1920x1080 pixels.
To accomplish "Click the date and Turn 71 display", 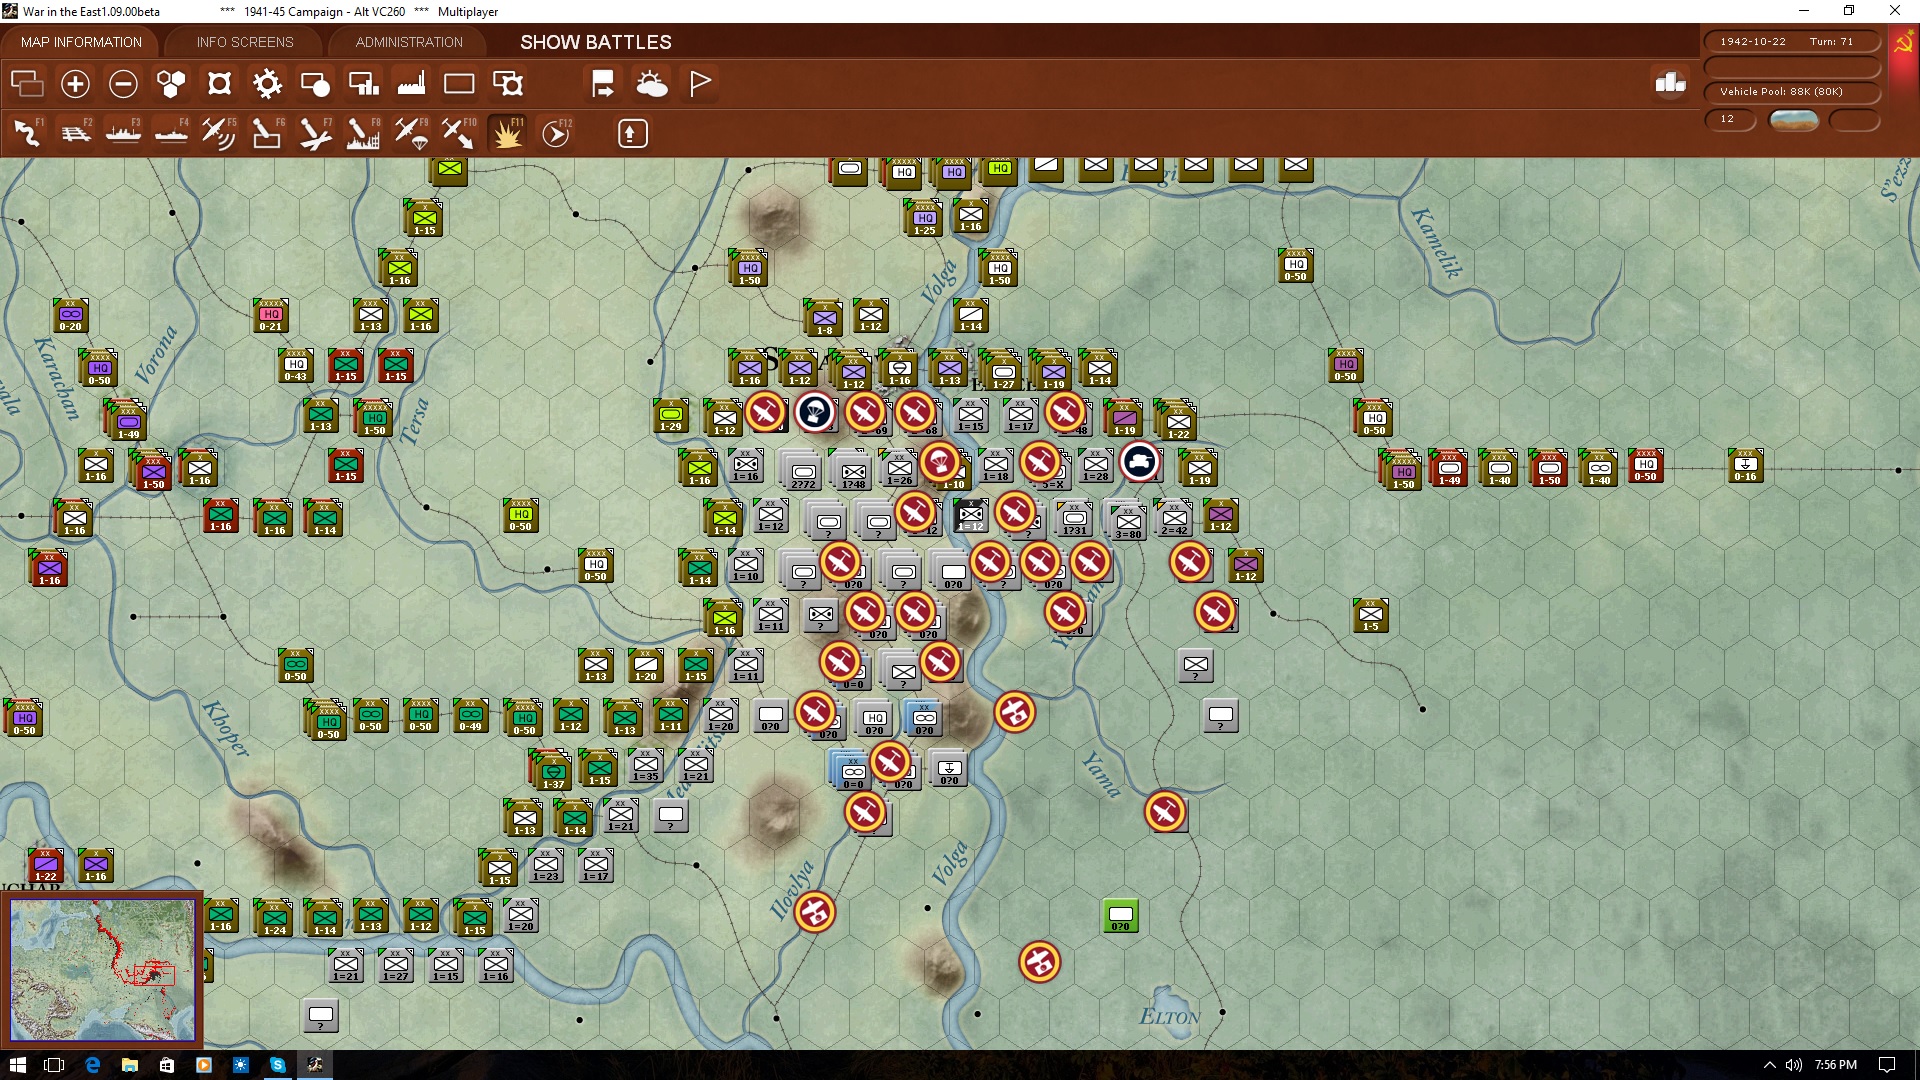I will pyautogui.click(x=1791, y=41).
